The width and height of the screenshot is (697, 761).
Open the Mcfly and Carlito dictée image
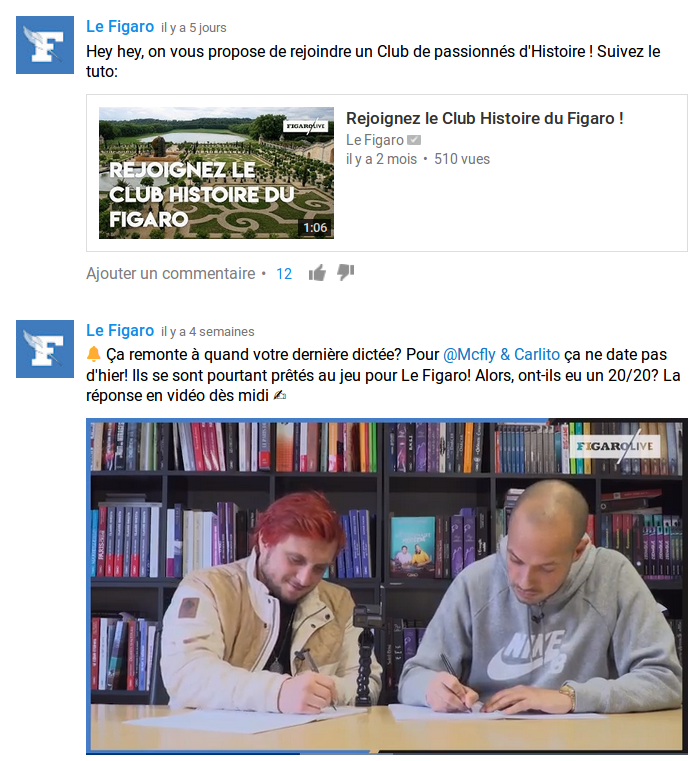click(x=387, y=586)
